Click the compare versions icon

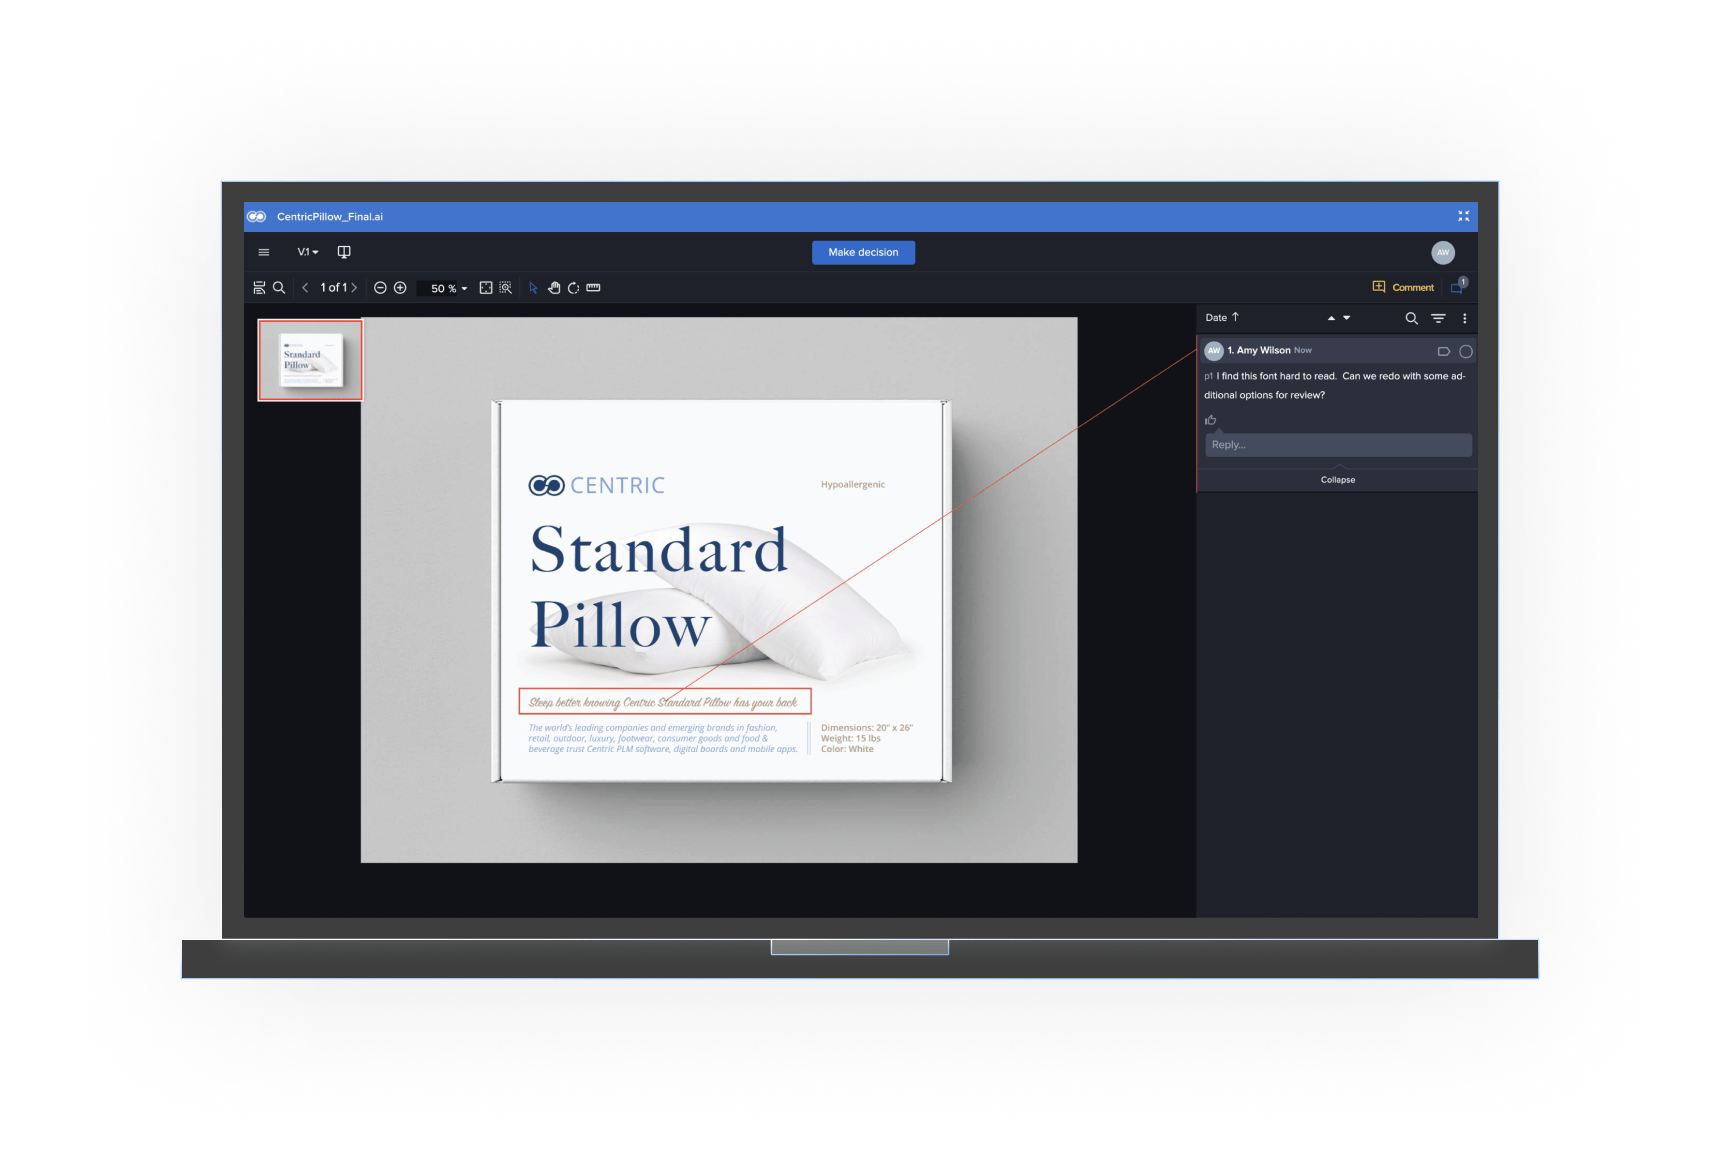tap(344, 252)
